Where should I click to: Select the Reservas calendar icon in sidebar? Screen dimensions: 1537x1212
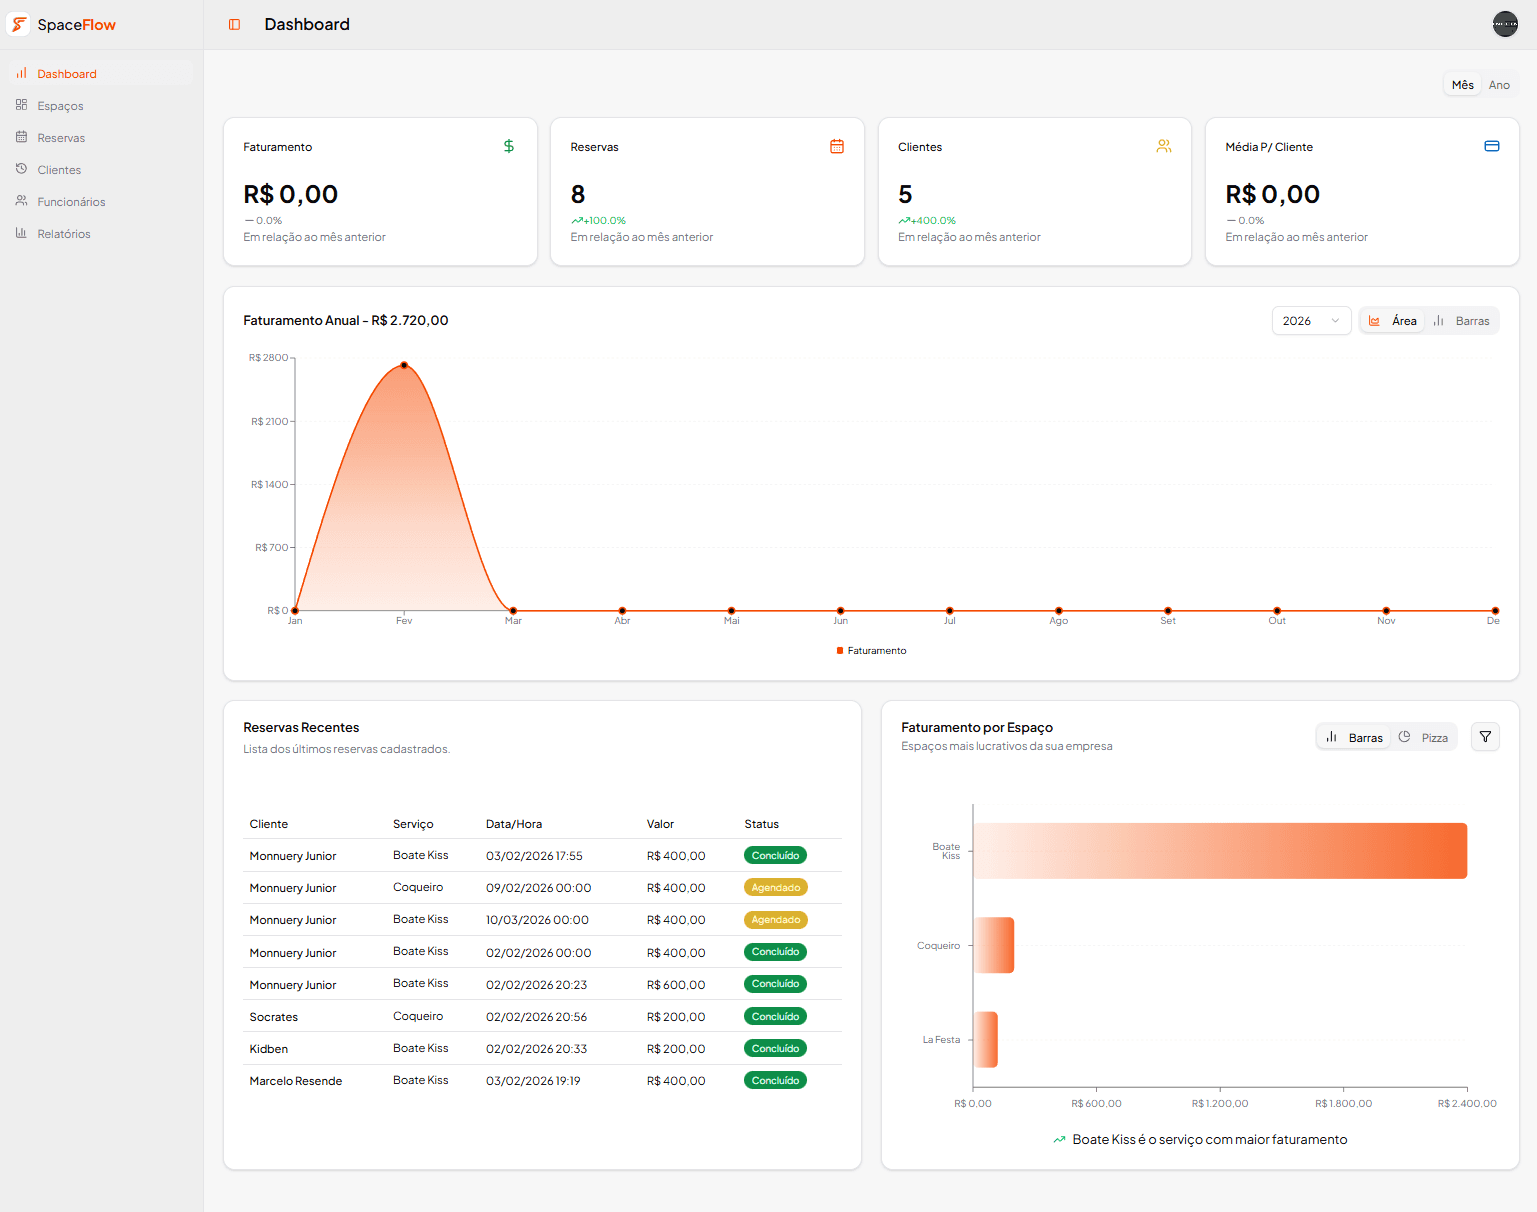point(21,137)
